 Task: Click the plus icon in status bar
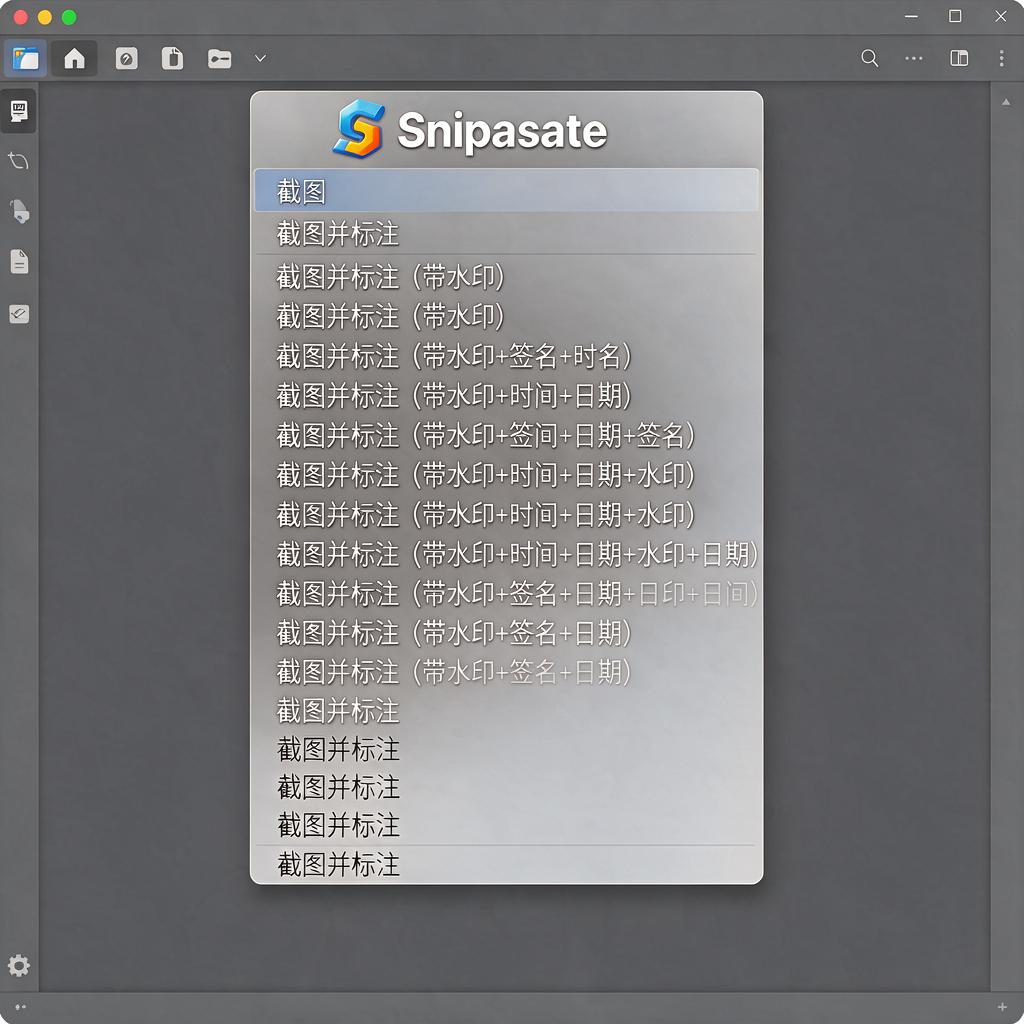pos(1002,1007)
